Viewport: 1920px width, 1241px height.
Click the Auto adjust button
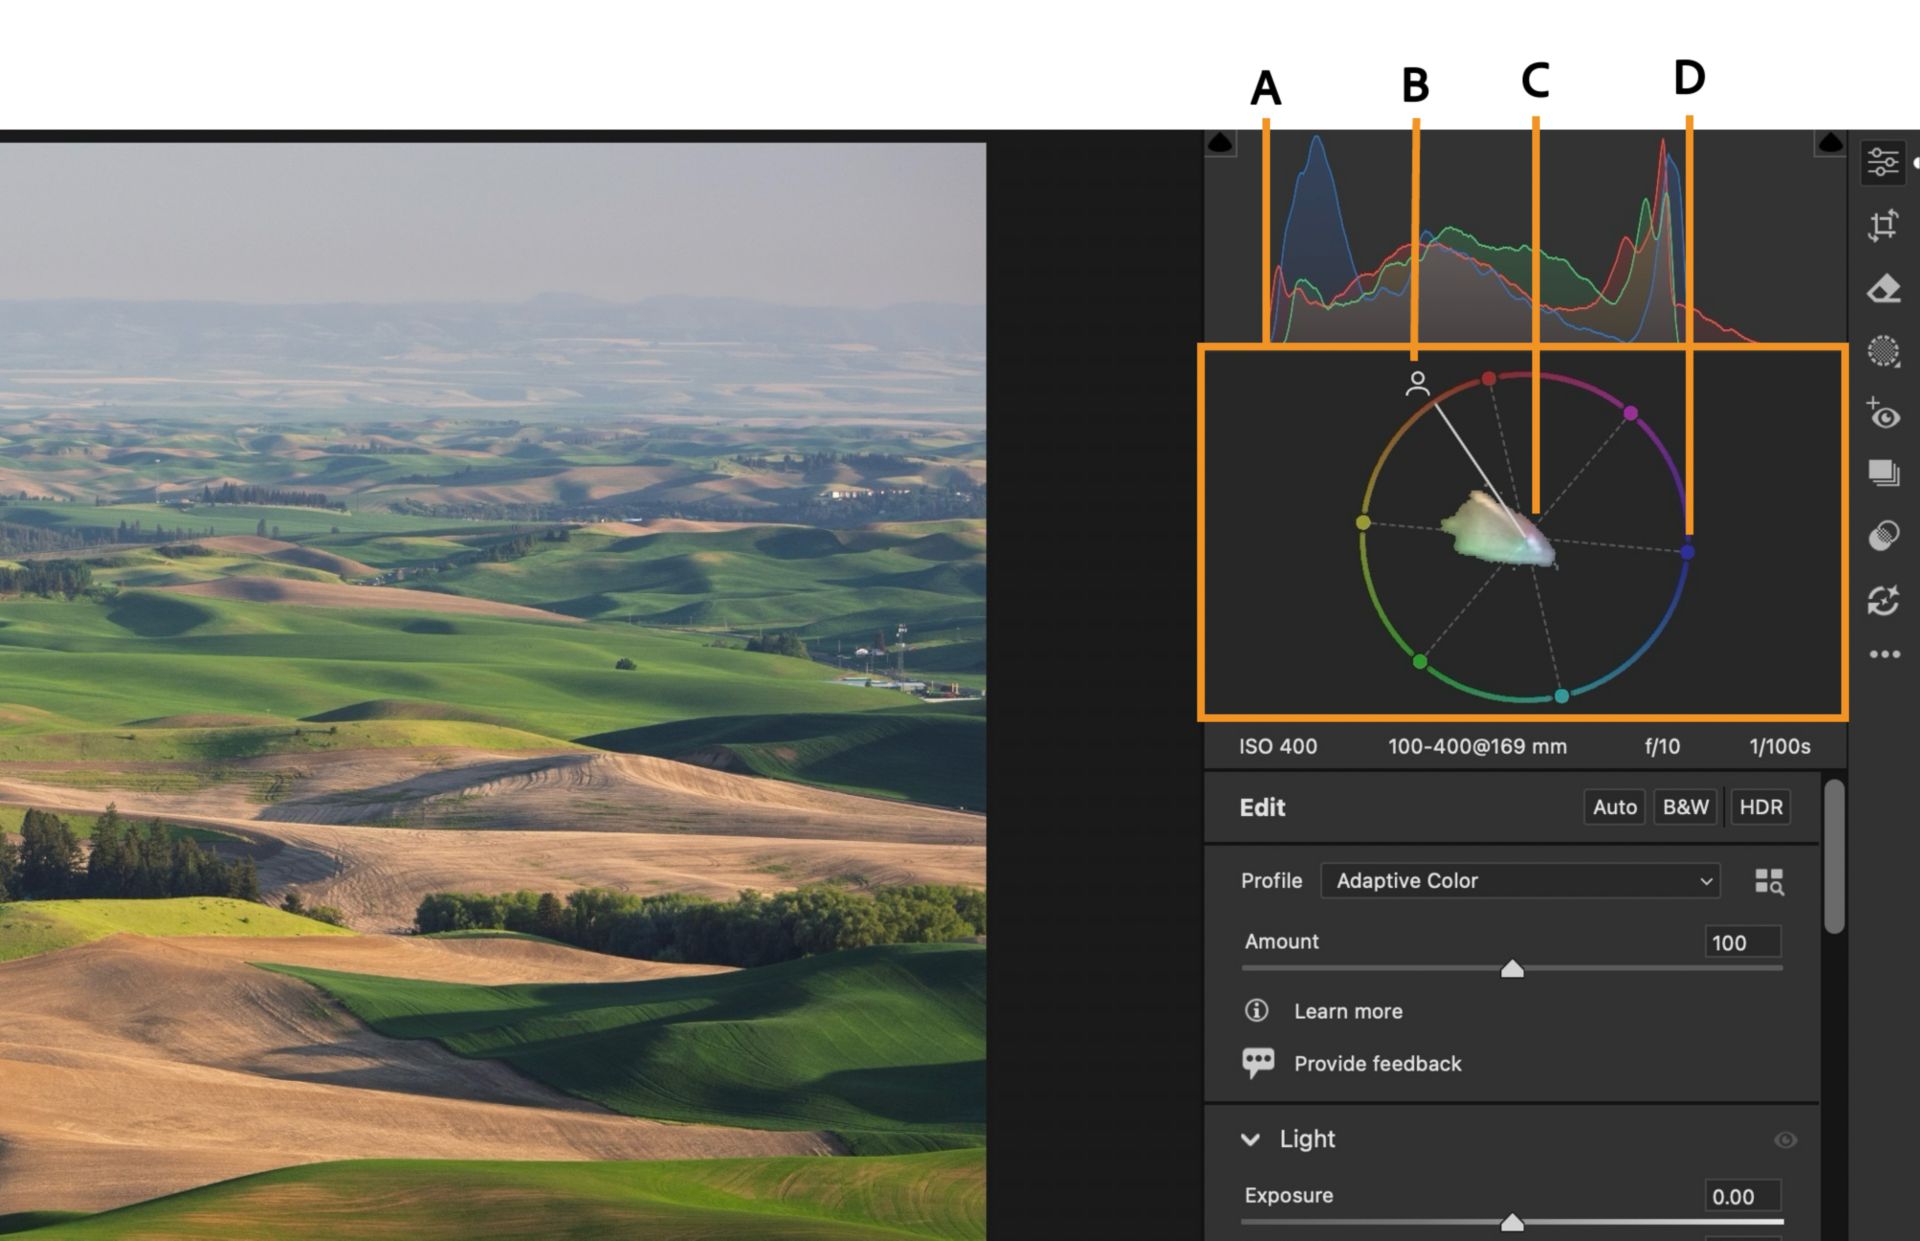coord(1614,807)
